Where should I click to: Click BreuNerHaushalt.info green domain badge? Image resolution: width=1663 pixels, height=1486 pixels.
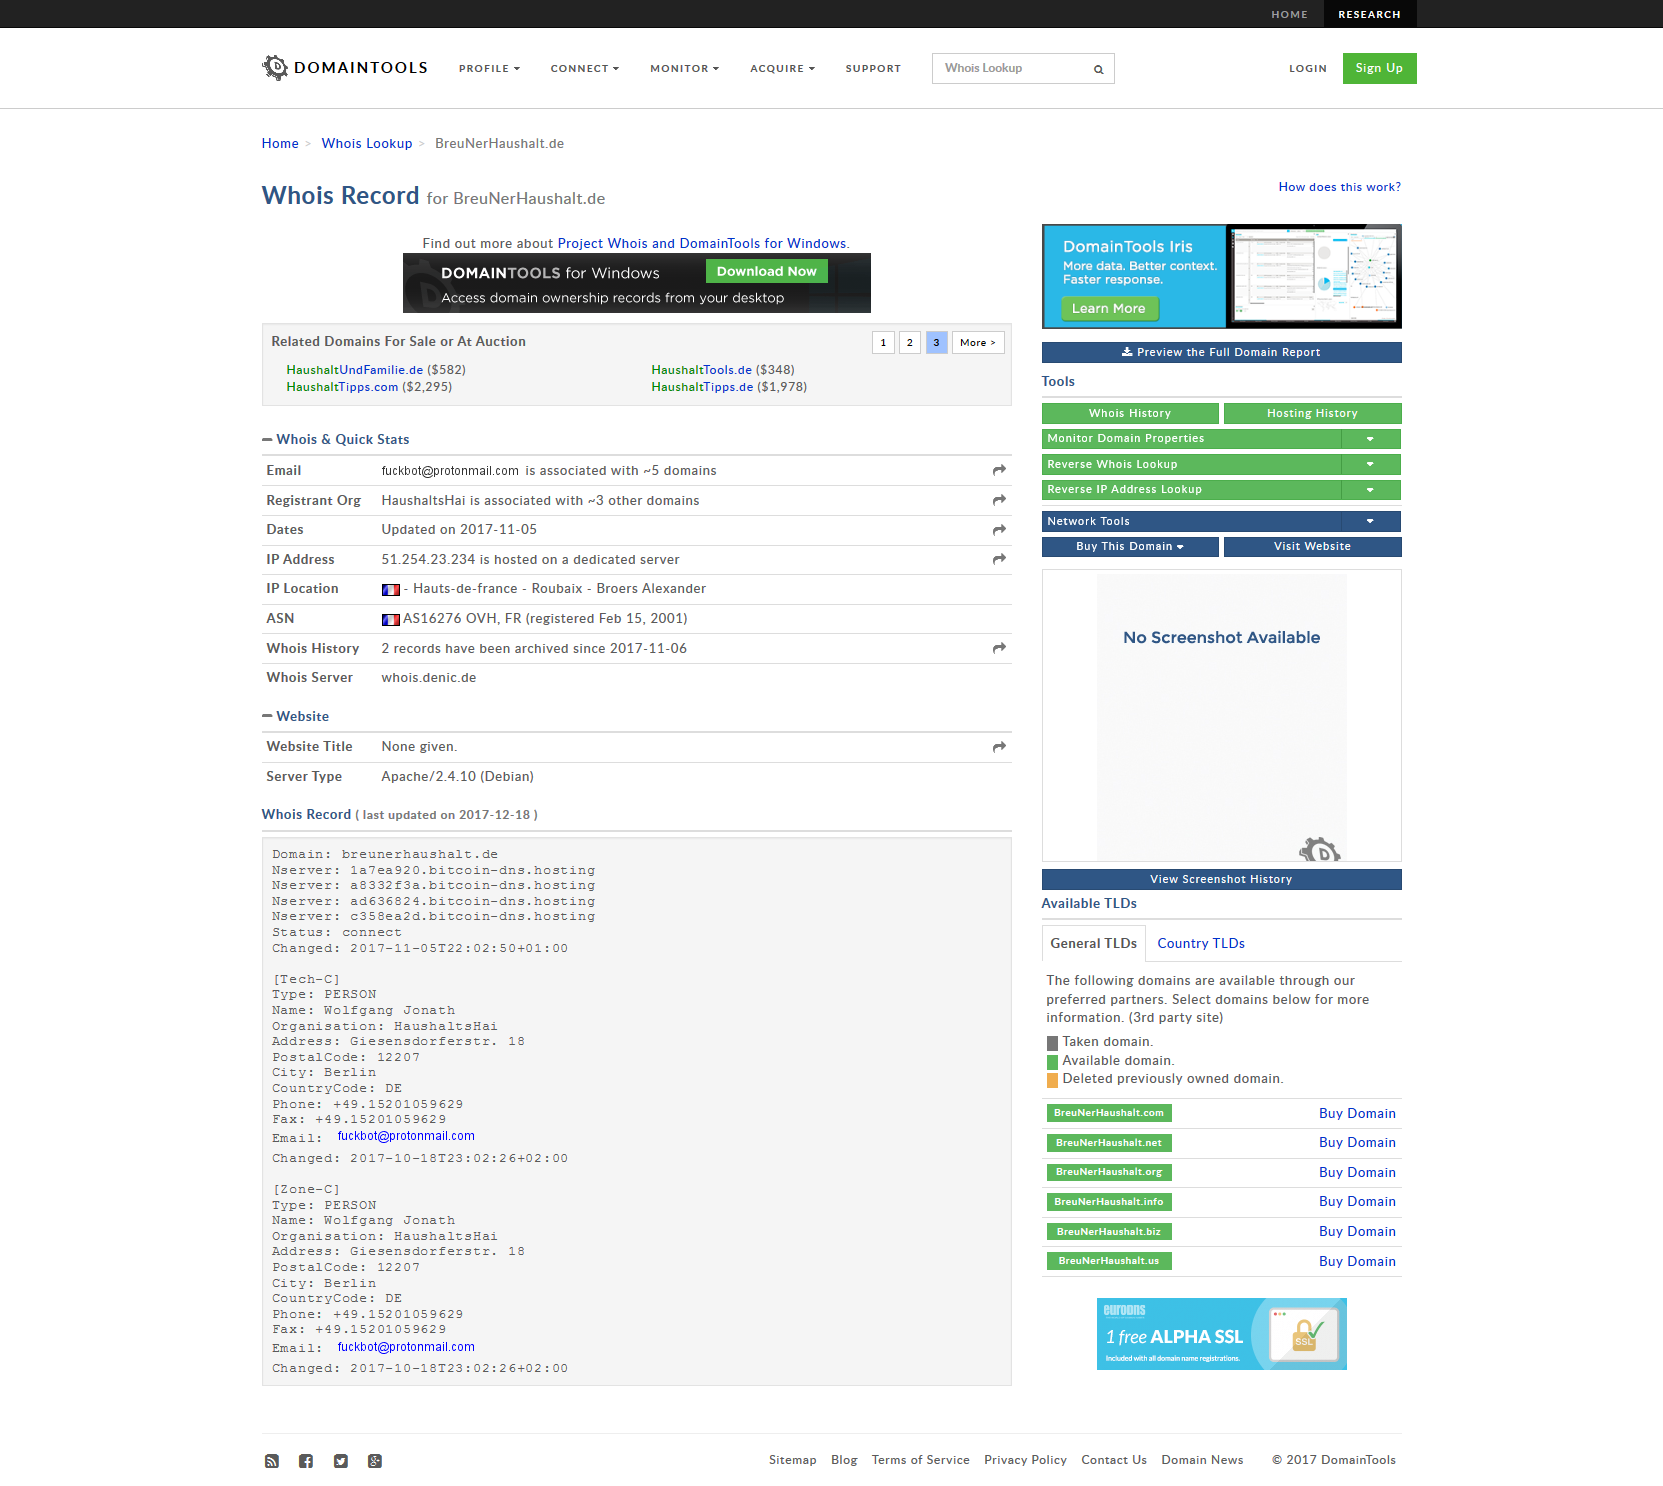(x=1109, y=1202)
